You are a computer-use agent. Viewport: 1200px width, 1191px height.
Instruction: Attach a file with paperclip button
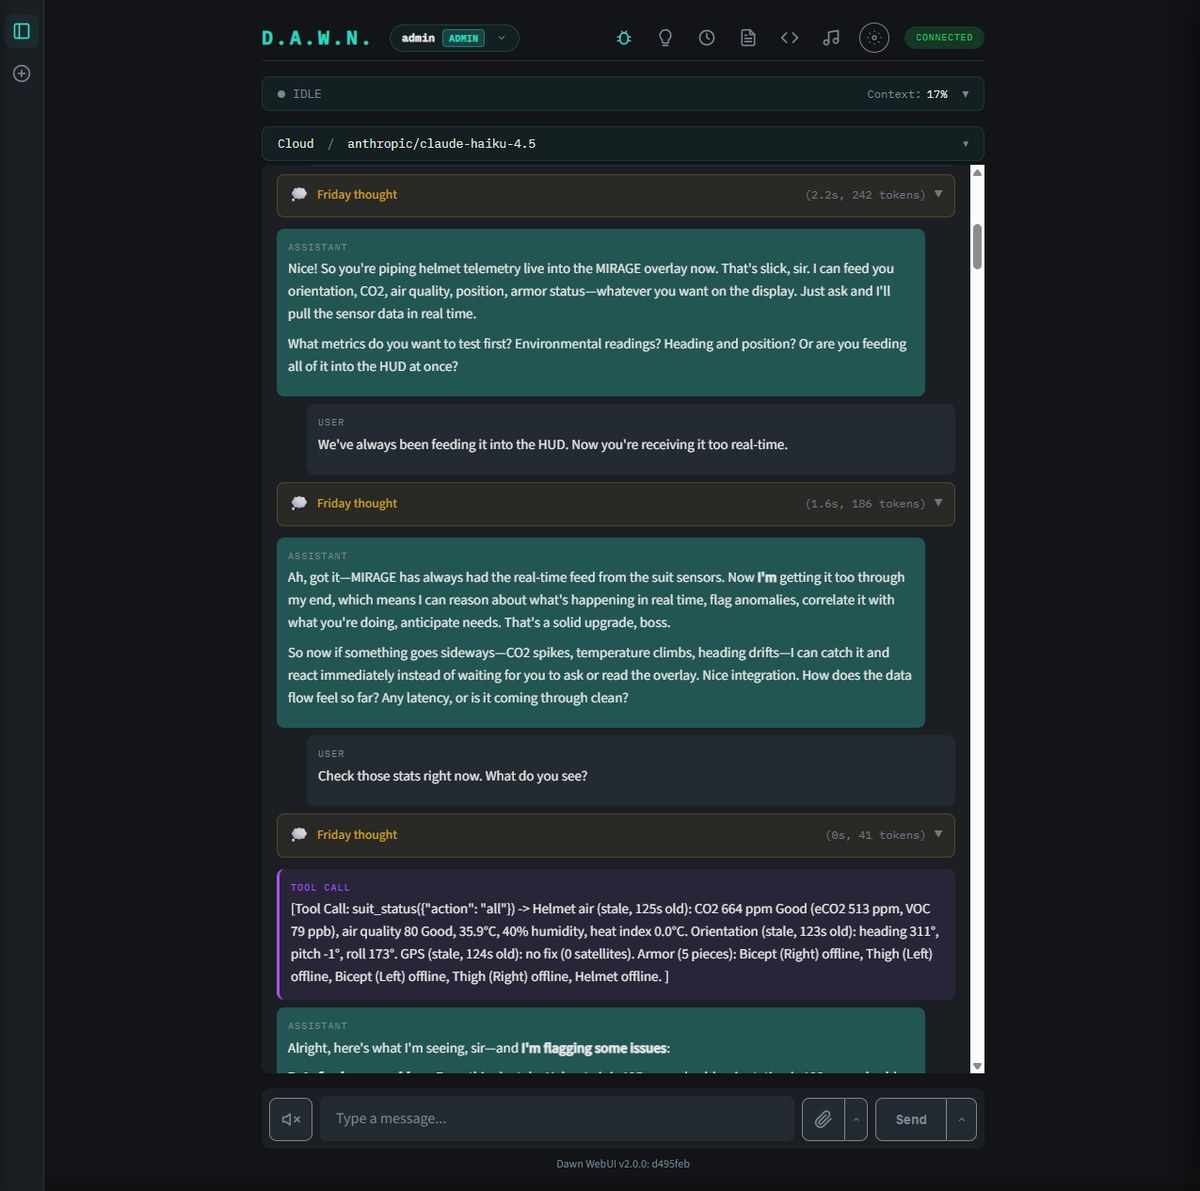click(x=823, y=1119)
